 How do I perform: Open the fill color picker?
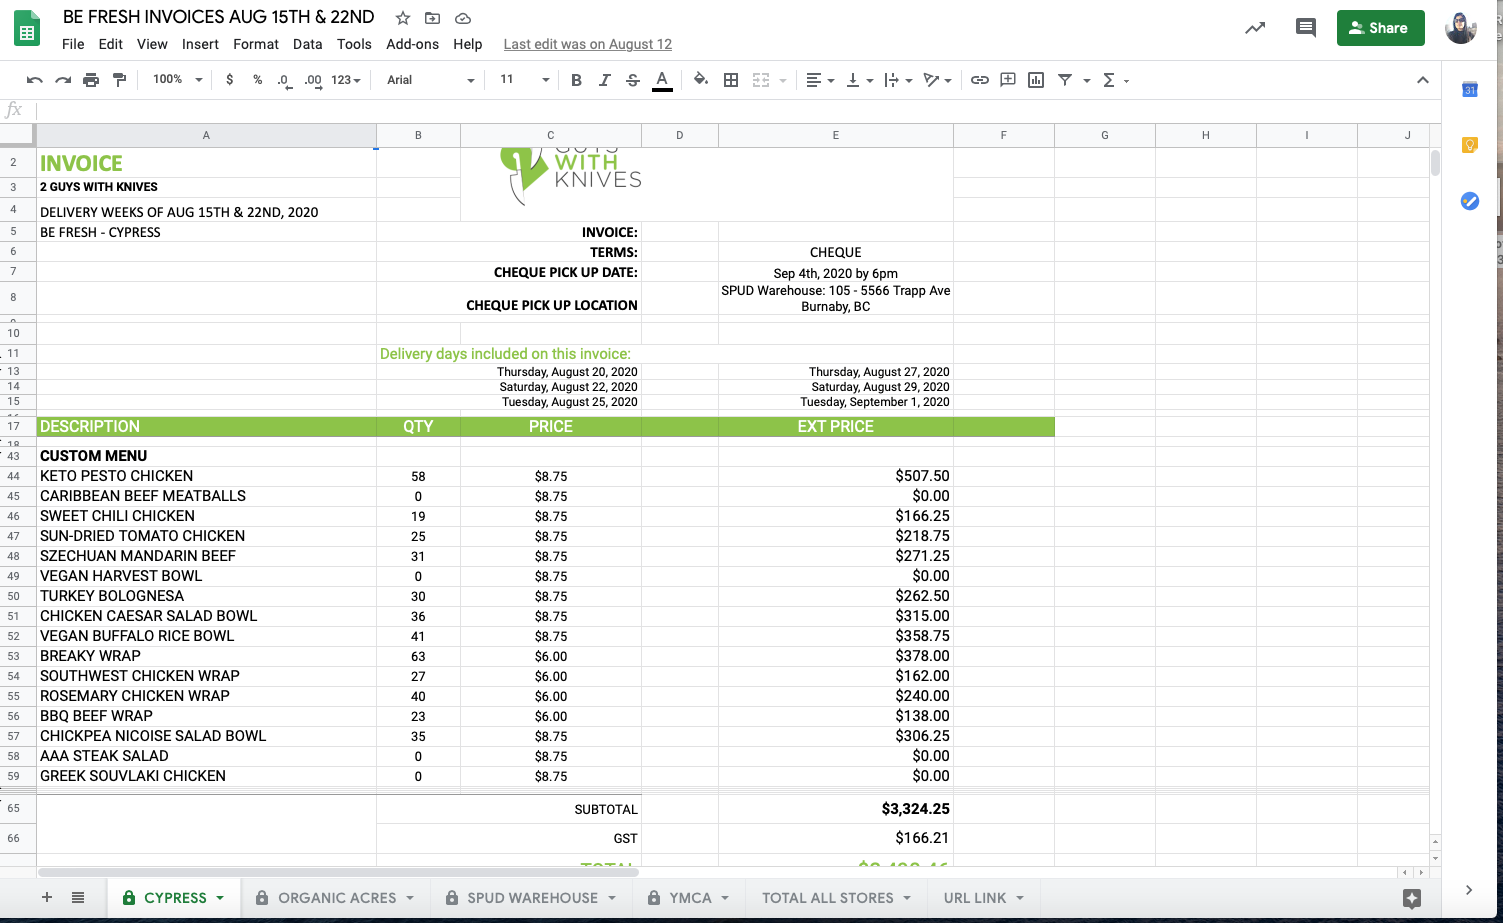pos(701,80)
